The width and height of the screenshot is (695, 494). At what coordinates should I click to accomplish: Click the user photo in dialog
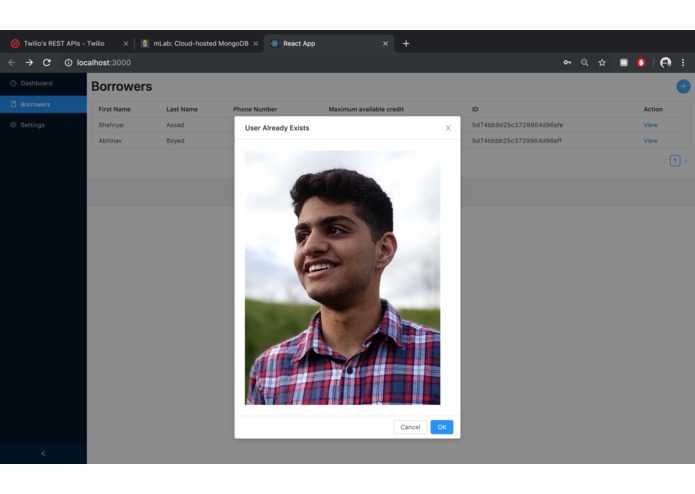[343, 277]
